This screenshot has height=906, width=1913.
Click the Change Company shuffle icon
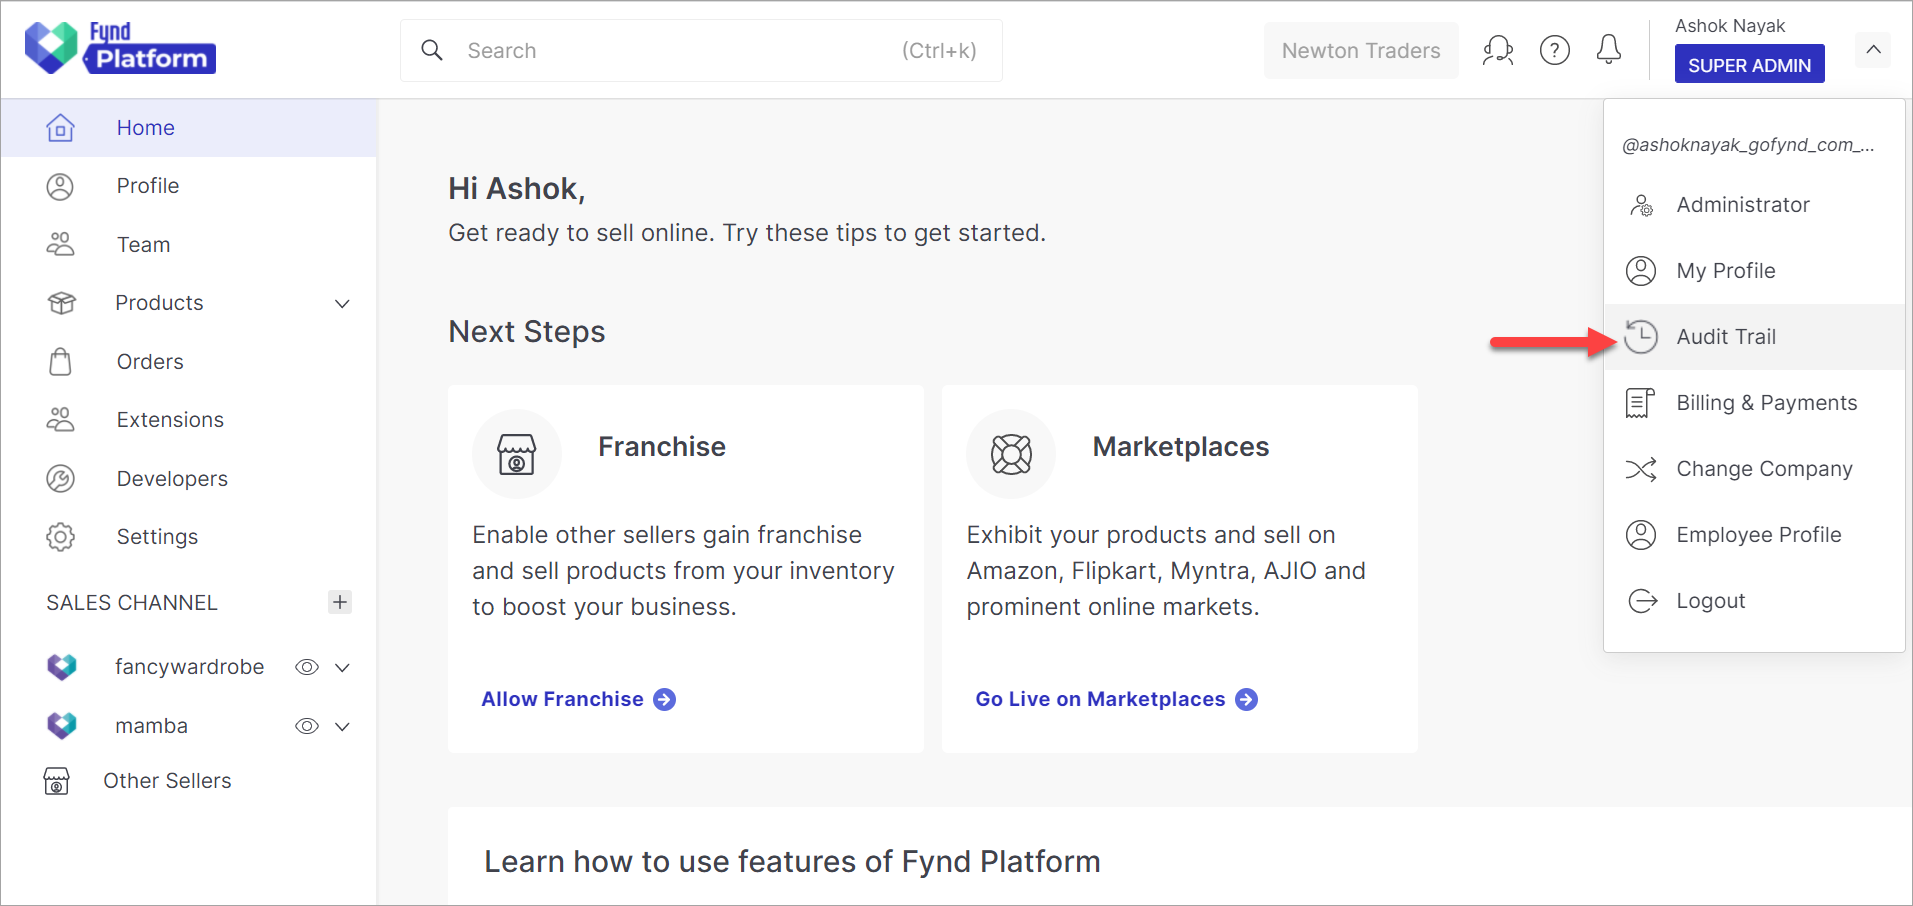1641,469
